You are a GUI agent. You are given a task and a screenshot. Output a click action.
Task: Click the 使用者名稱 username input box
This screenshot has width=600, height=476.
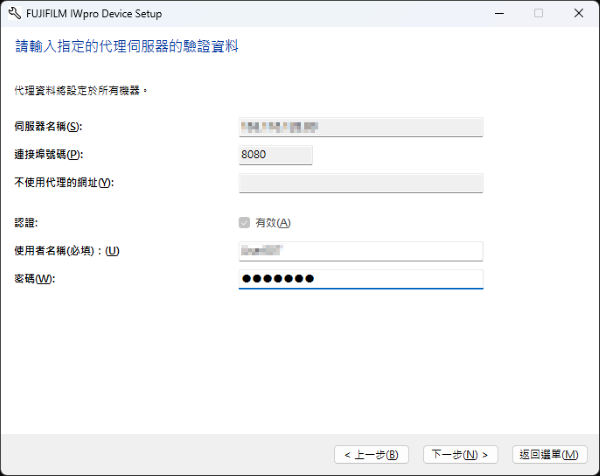pyautogui.click(x=361, y=250)
